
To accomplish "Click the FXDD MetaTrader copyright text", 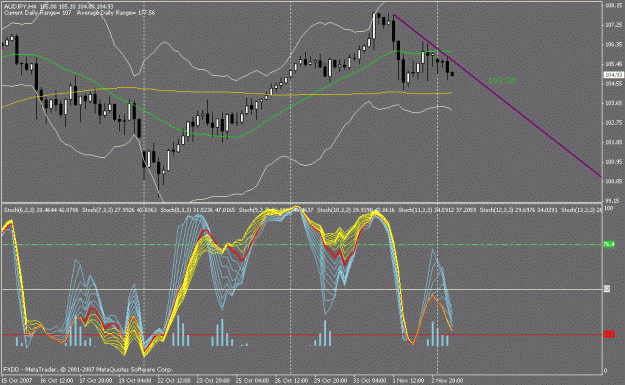I will (x=88, y=370).
